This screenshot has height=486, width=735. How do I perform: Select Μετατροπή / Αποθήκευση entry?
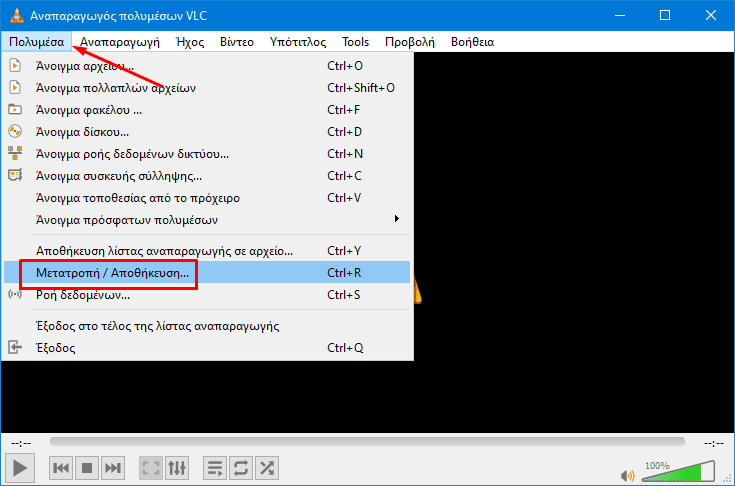click(x=207, y=272)
